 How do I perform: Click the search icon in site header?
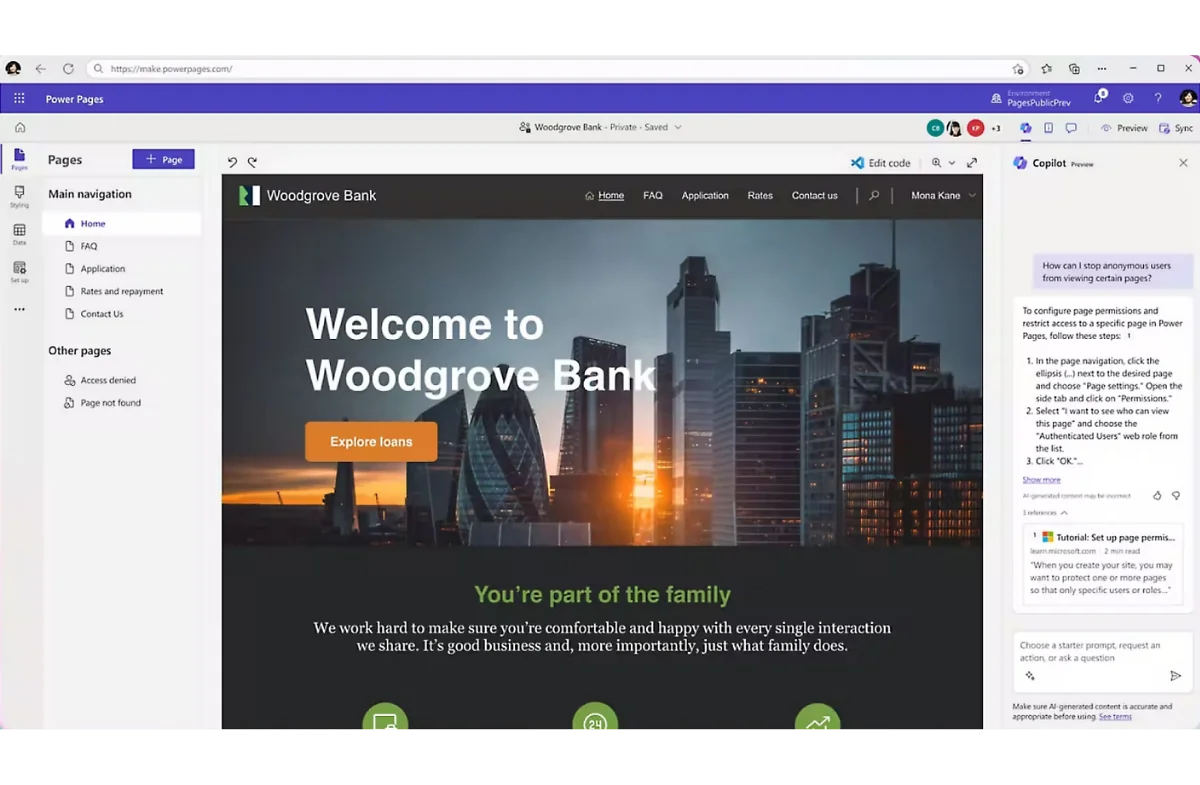click(874, 196)
